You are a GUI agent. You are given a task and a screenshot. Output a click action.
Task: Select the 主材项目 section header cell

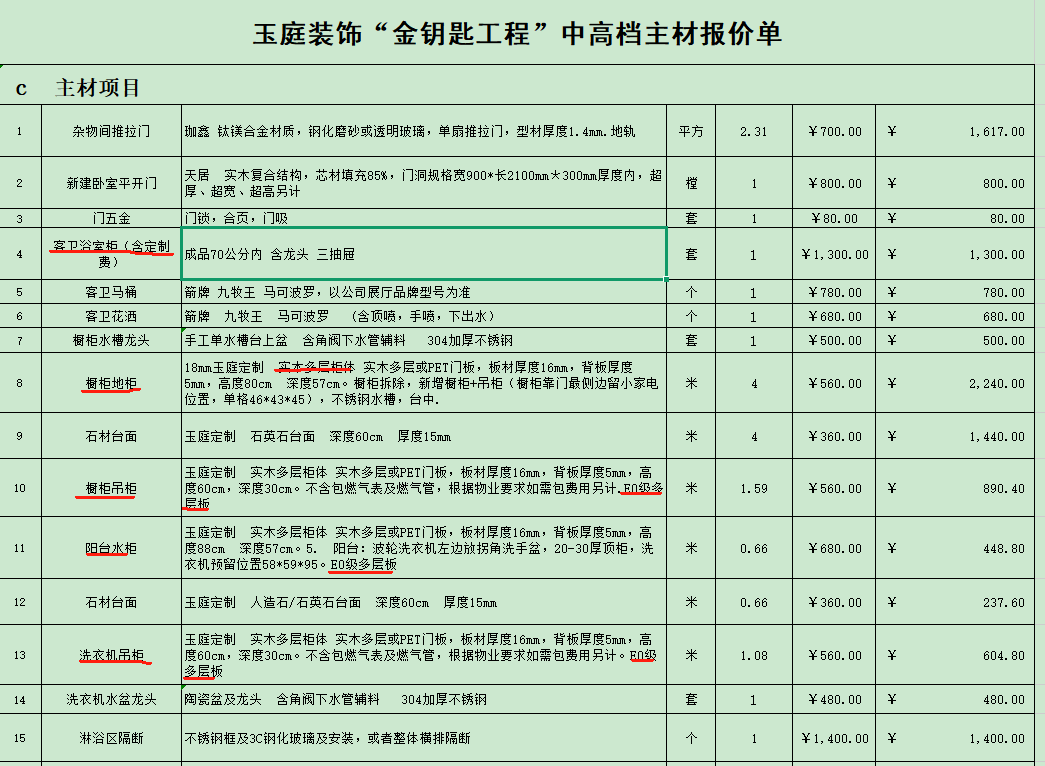[x=97, y=88]
